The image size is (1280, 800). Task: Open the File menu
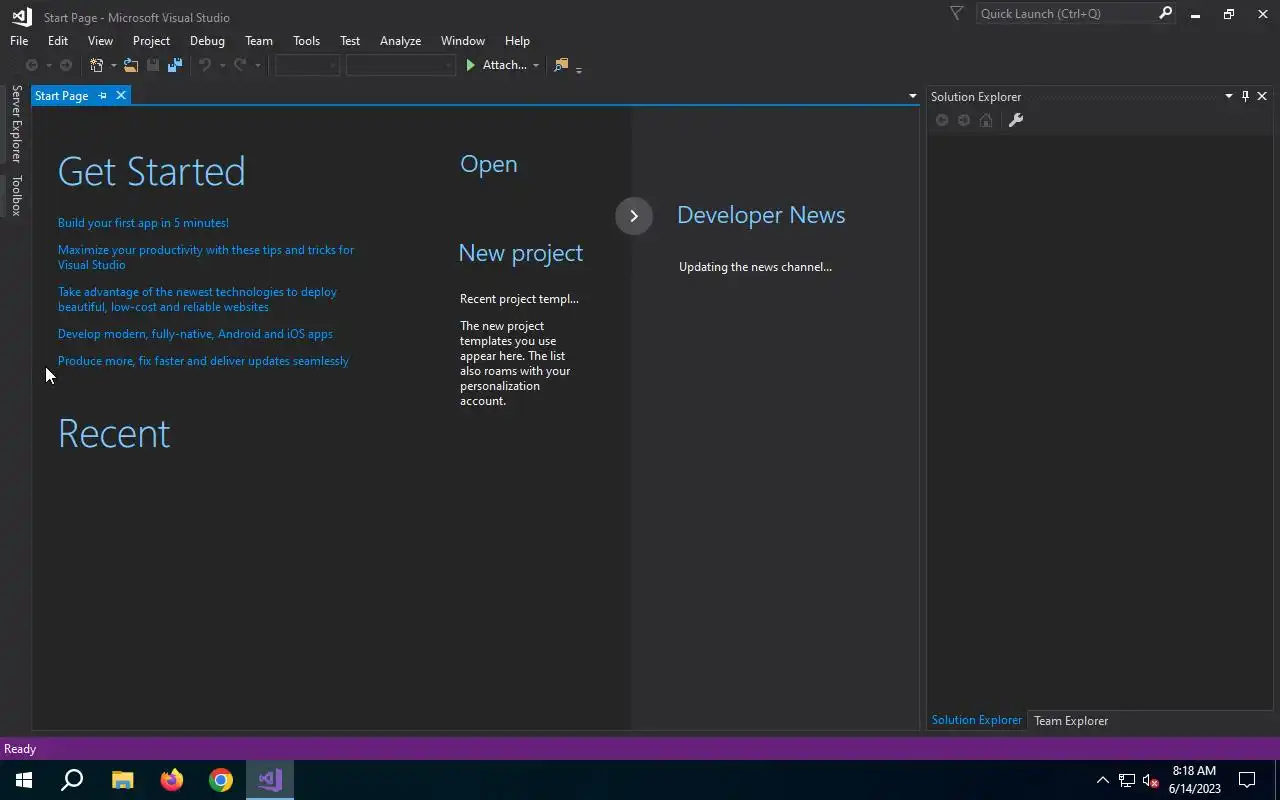click(x=19, y=41)
